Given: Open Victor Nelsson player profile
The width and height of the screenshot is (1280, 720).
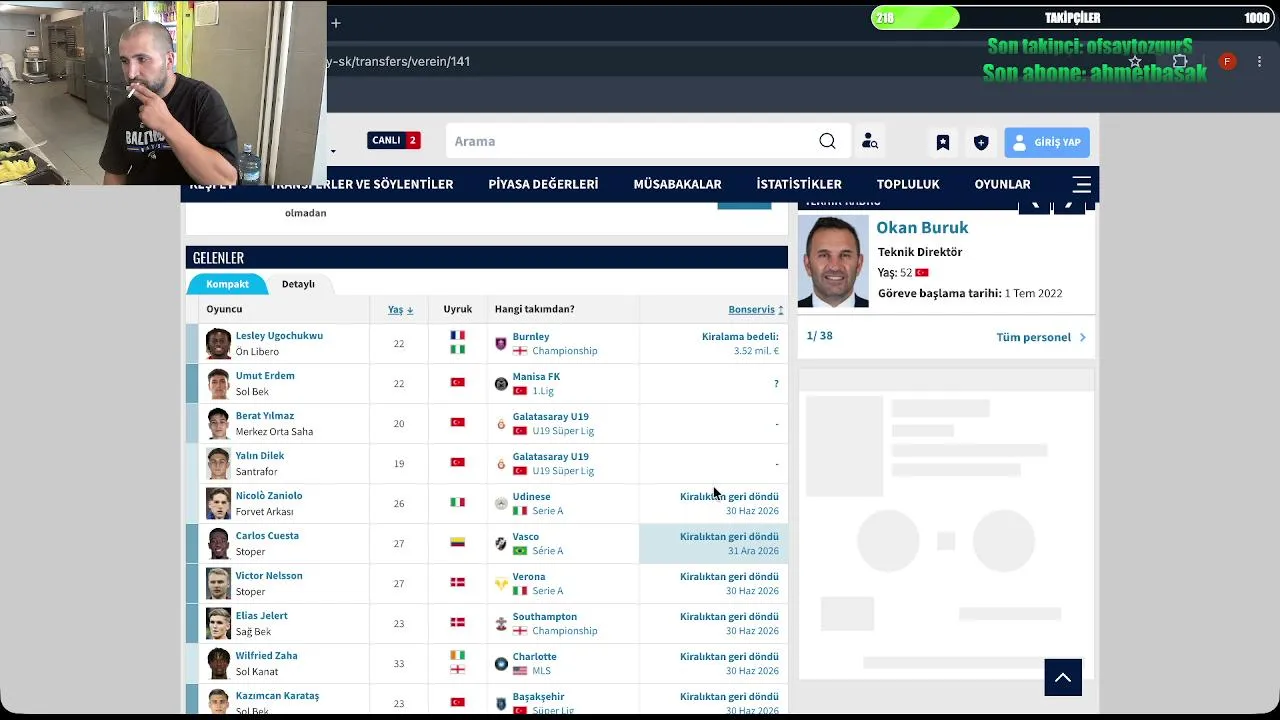Looking at the screenshot, I should (269, 576).
